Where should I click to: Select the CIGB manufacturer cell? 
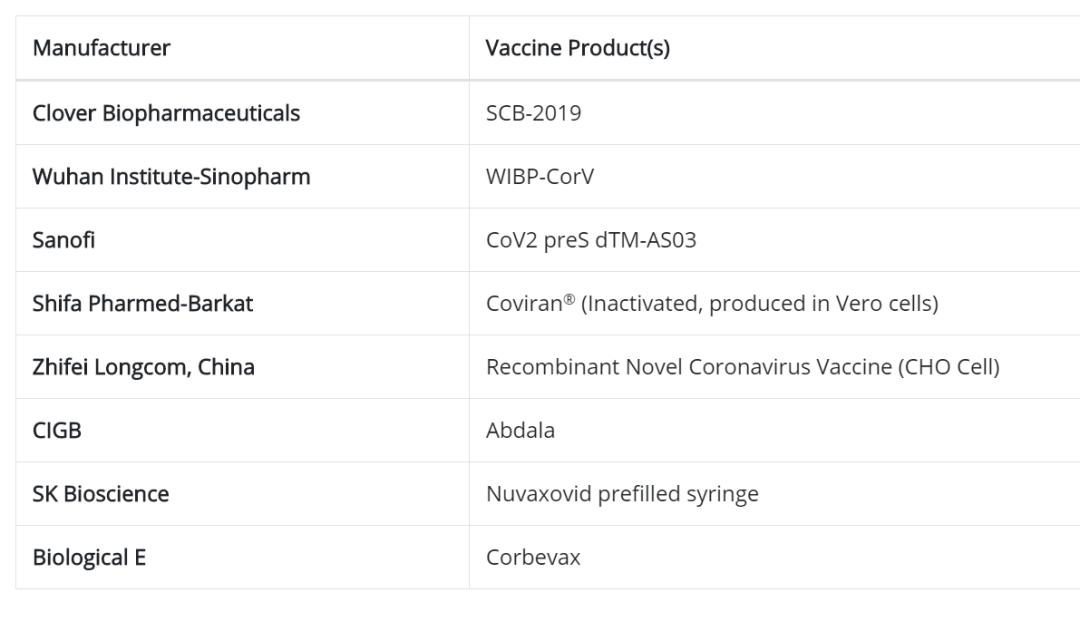click(57, 430)
